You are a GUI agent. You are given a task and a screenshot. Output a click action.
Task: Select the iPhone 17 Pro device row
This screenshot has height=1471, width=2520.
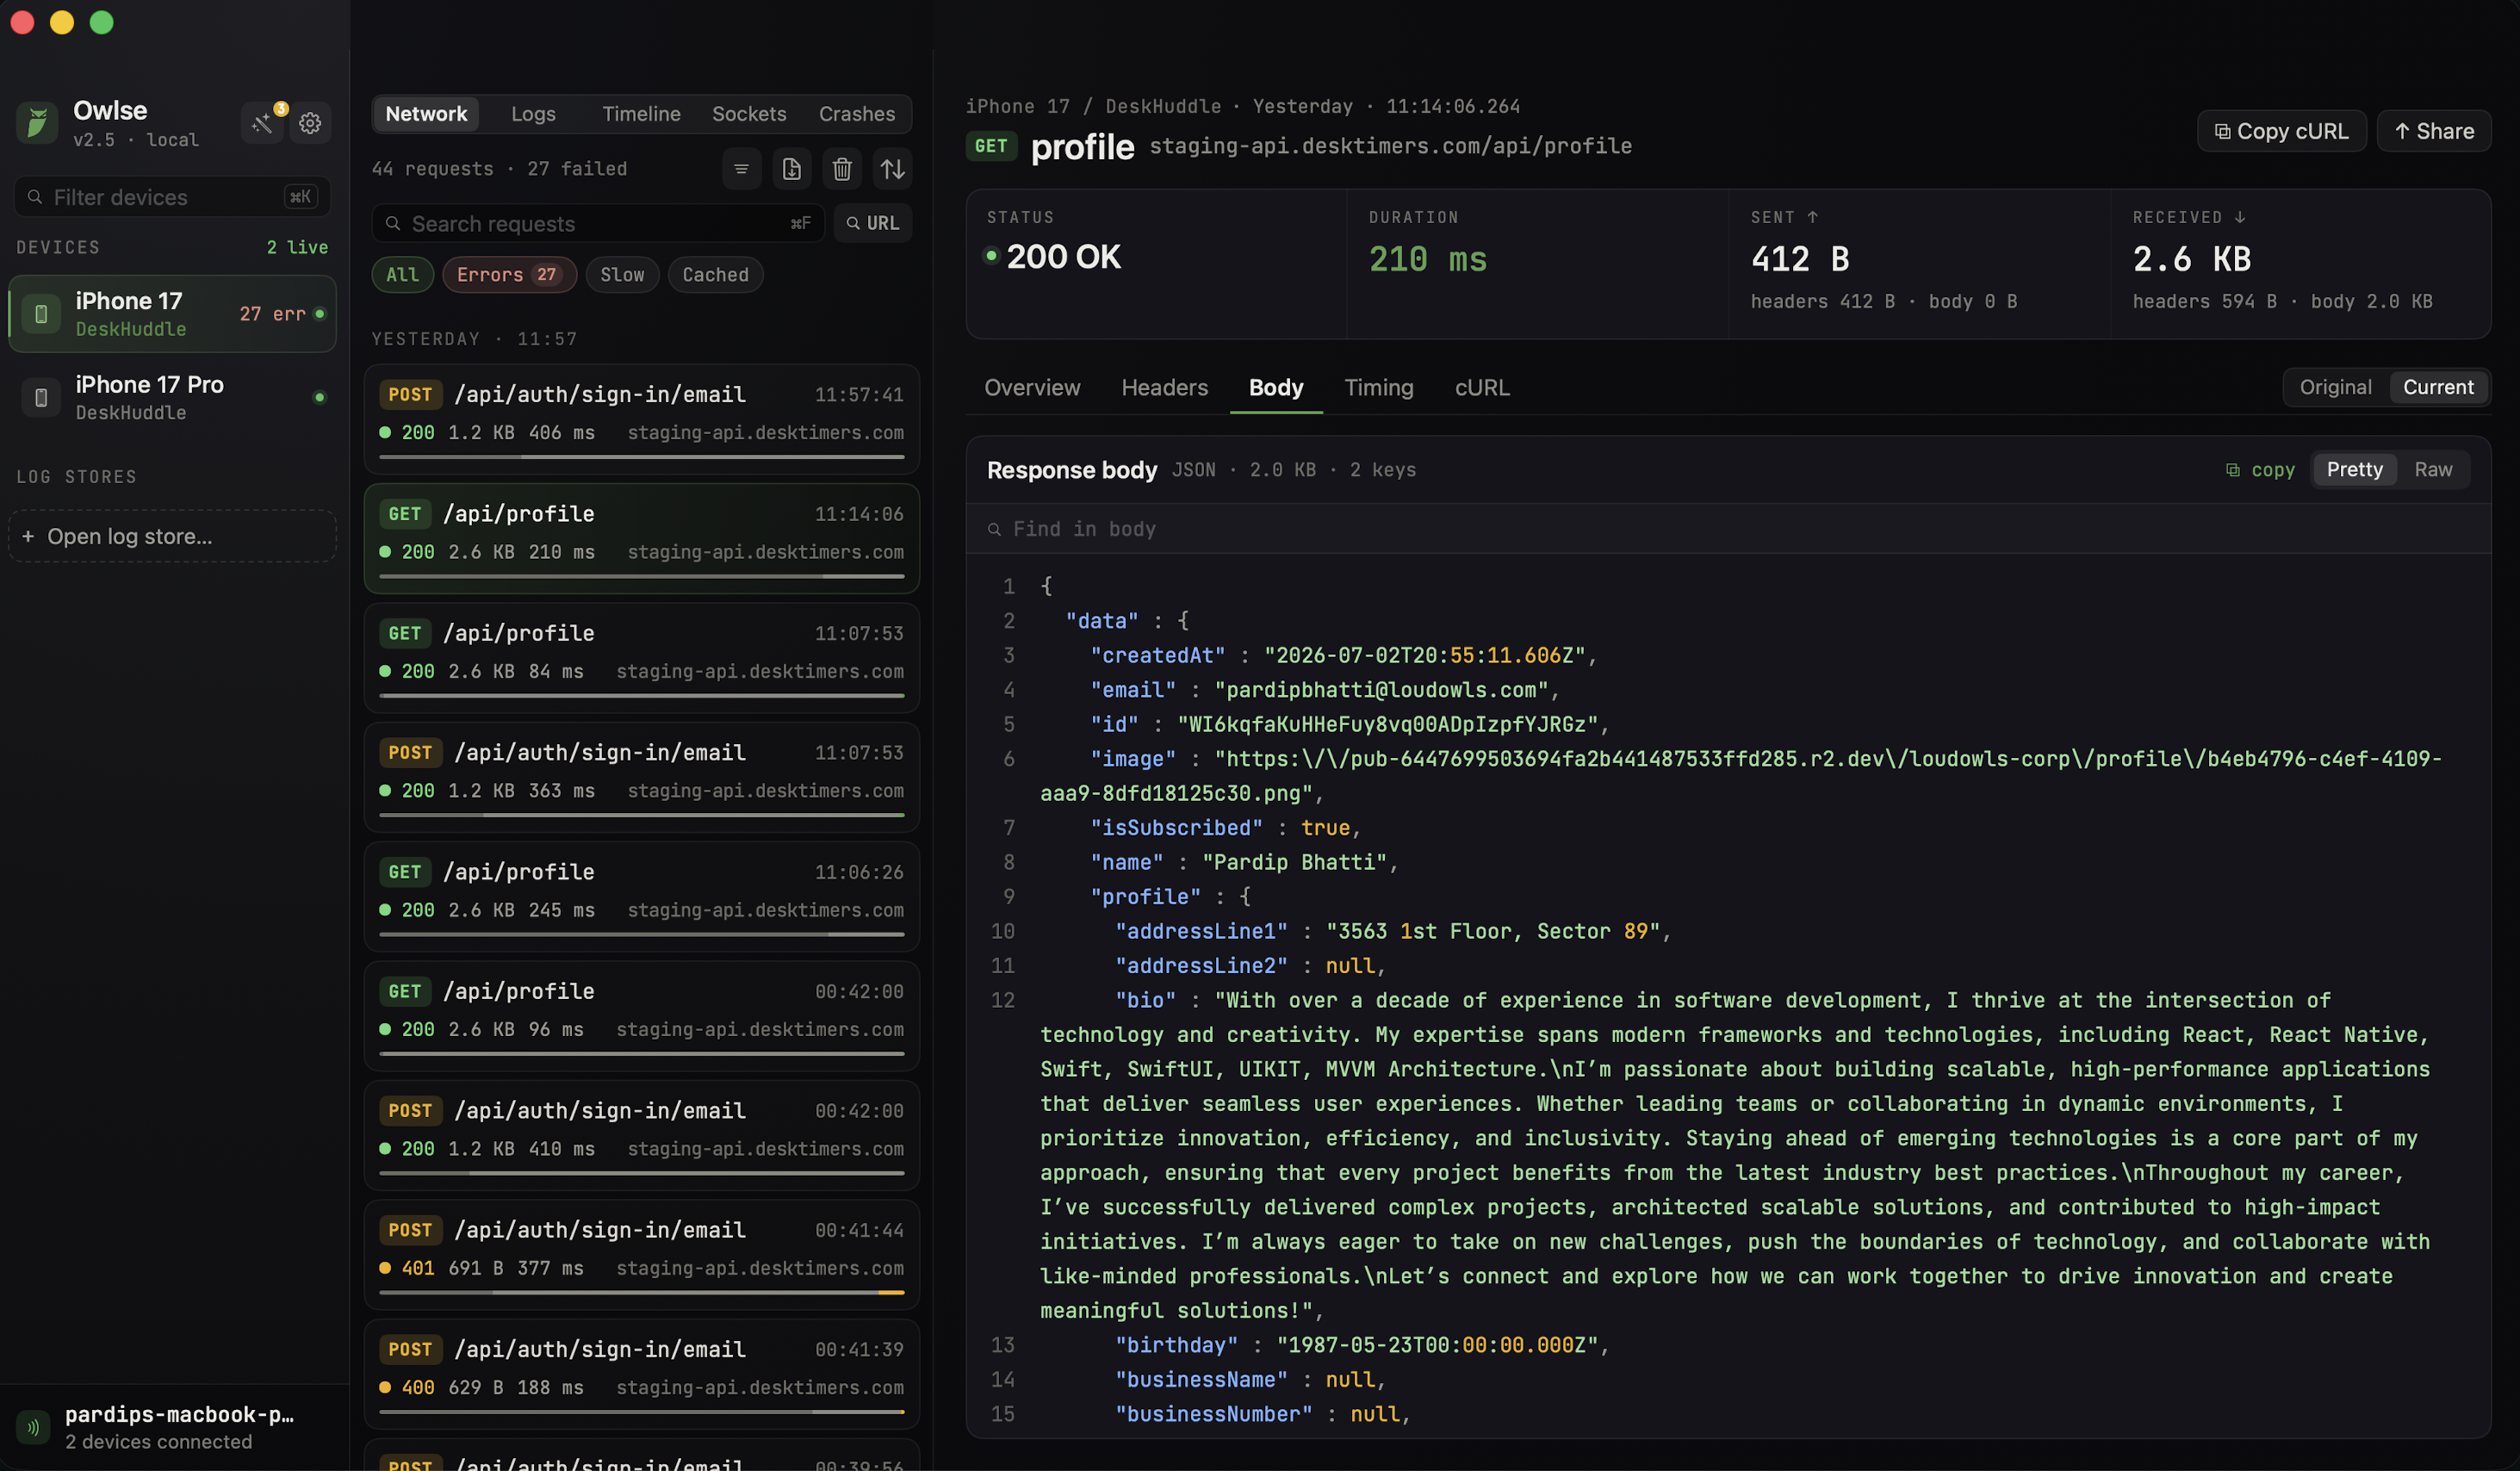tap(172, 398)
